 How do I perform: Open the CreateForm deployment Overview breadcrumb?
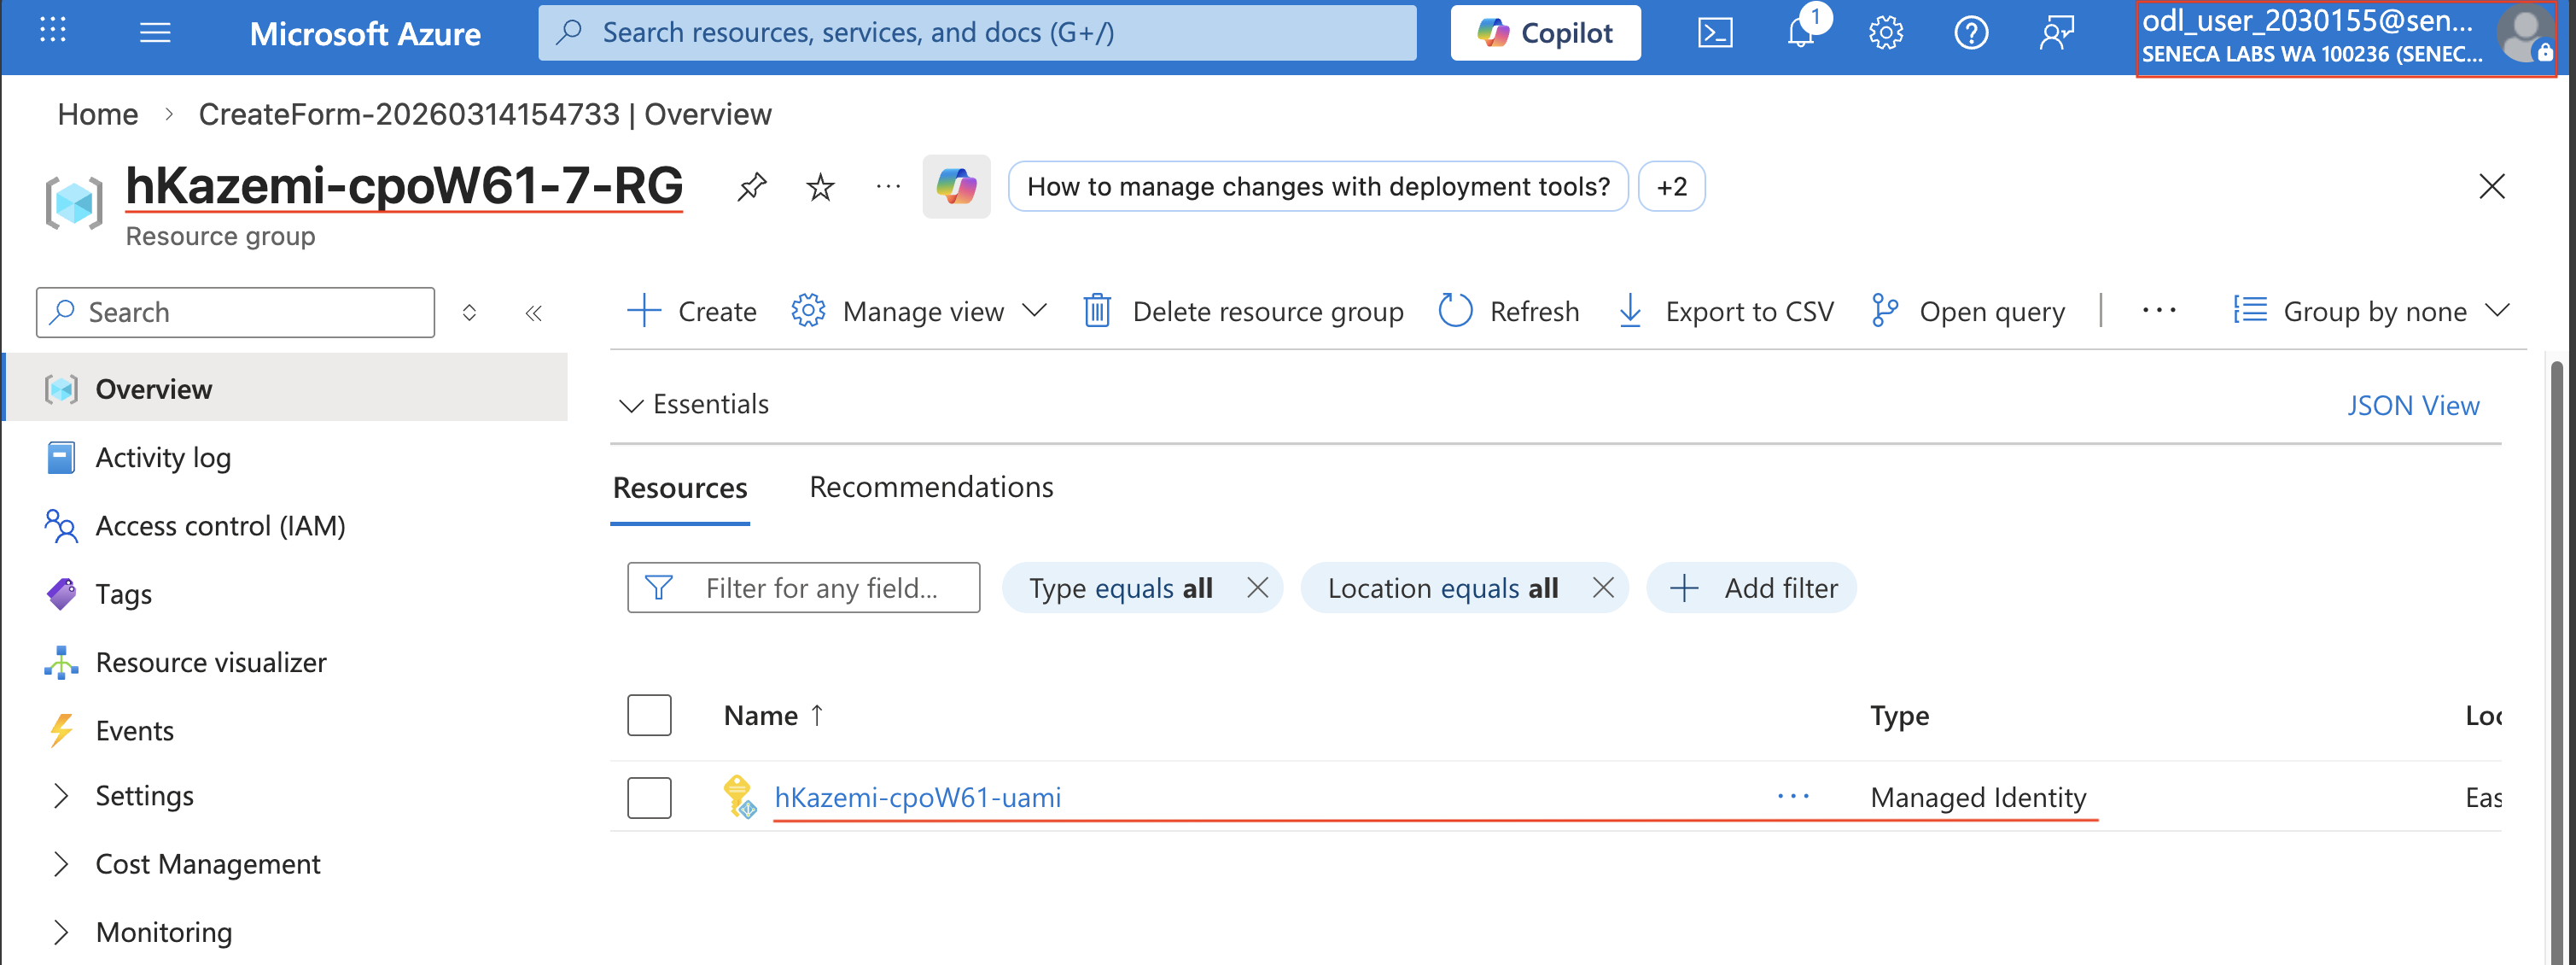coord(485,114)
